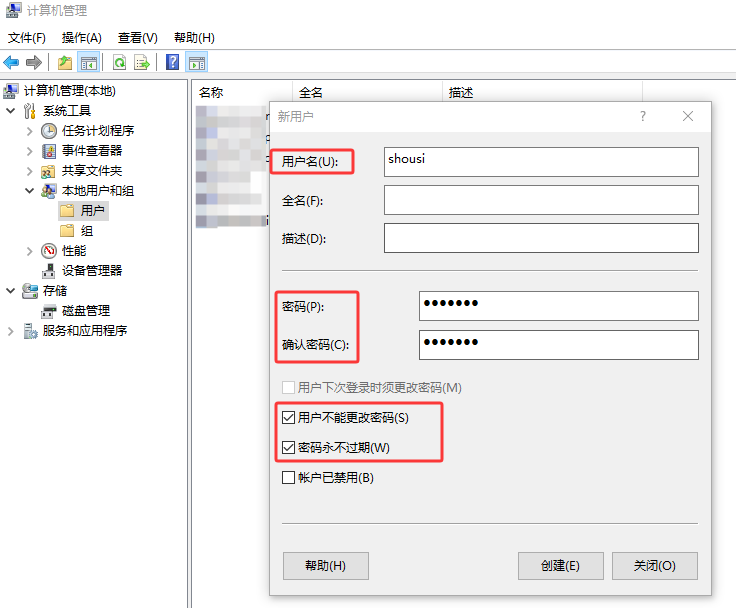Click the Event Viewer icon
The width and height of the screenshot is (736, 608).
coord(49,151)
